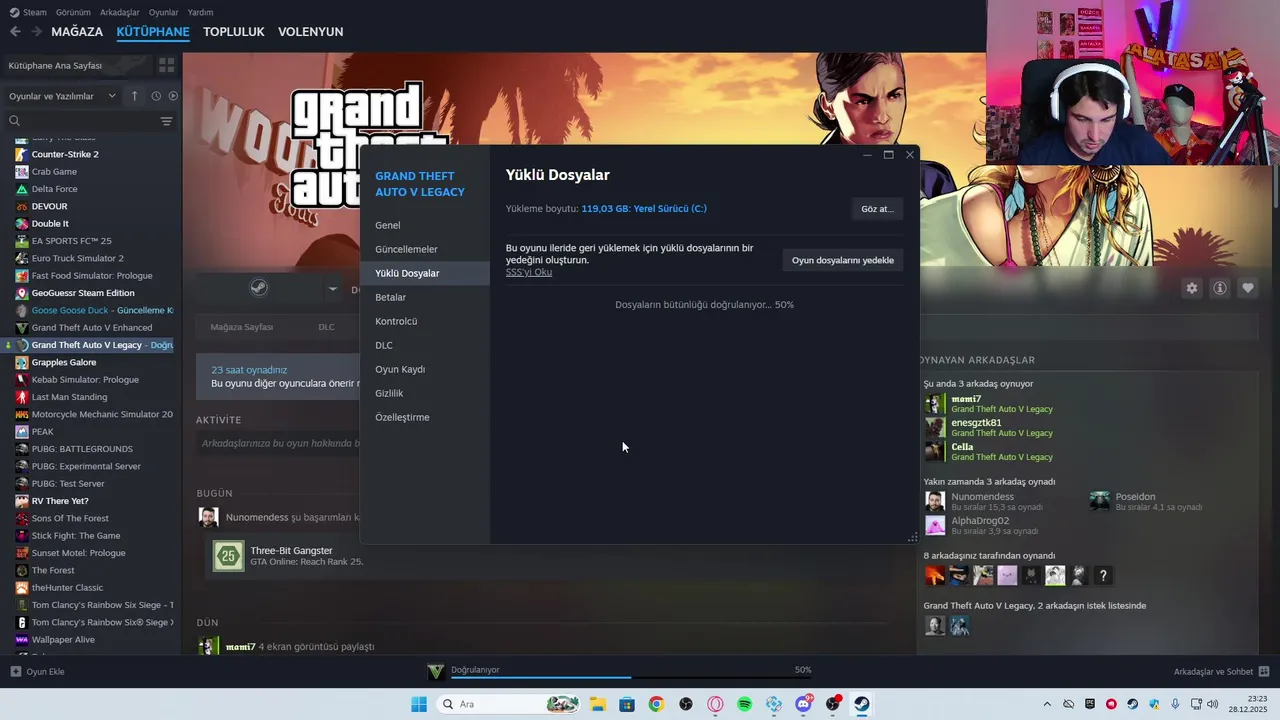Open the Arkadaşlar menu
1280x720 pixels.
point(120,12)
